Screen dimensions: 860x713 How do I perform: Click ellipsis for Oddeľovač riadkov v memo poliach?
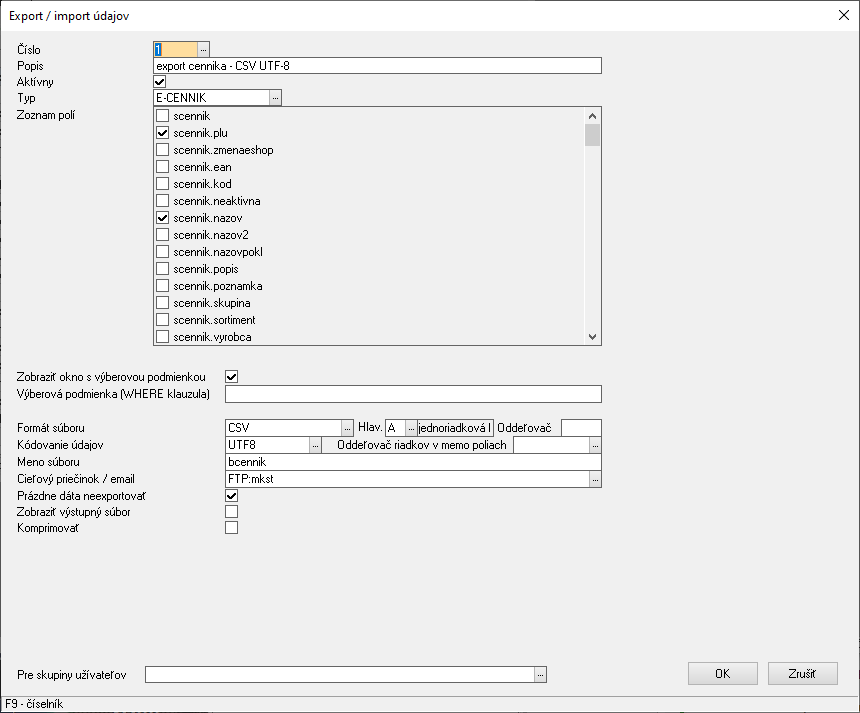[x=595, y=445]
